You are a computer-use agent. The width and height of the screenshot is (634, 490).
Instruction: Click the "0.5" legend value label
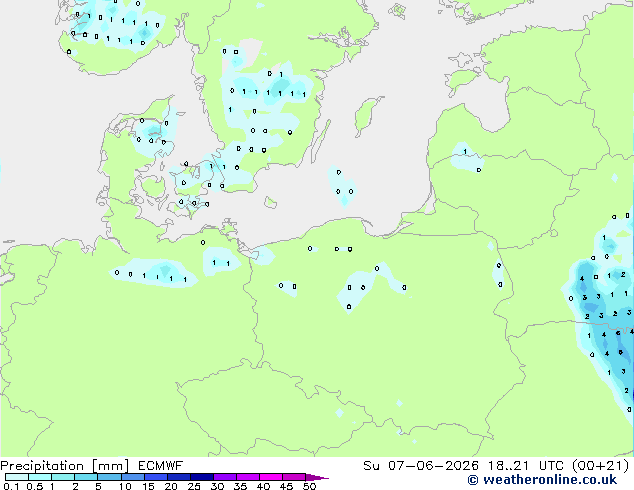pyautogui.click(x=35, y=486)
